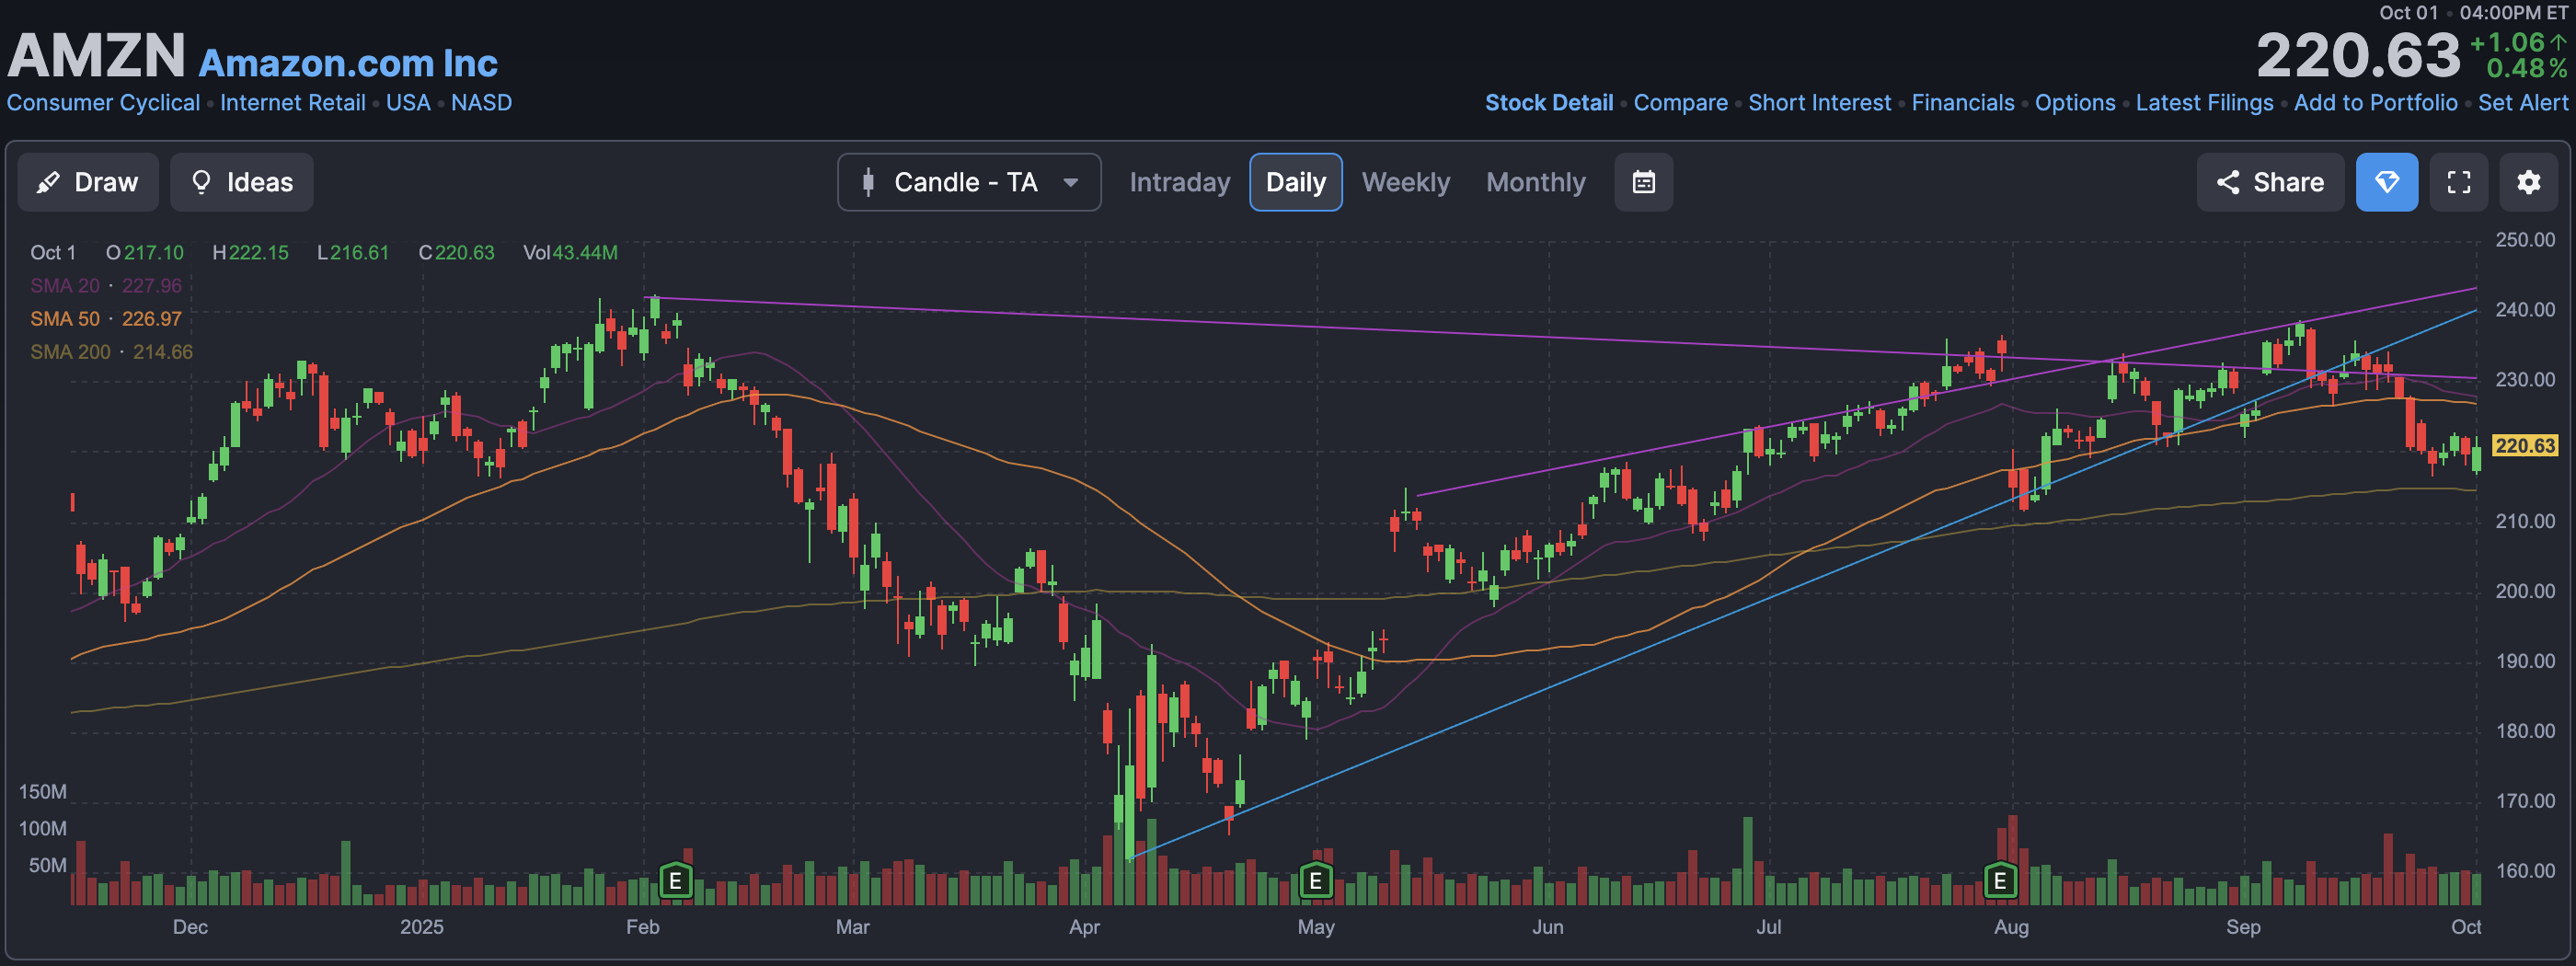Click the Share button

click(x=2270, y=182)
